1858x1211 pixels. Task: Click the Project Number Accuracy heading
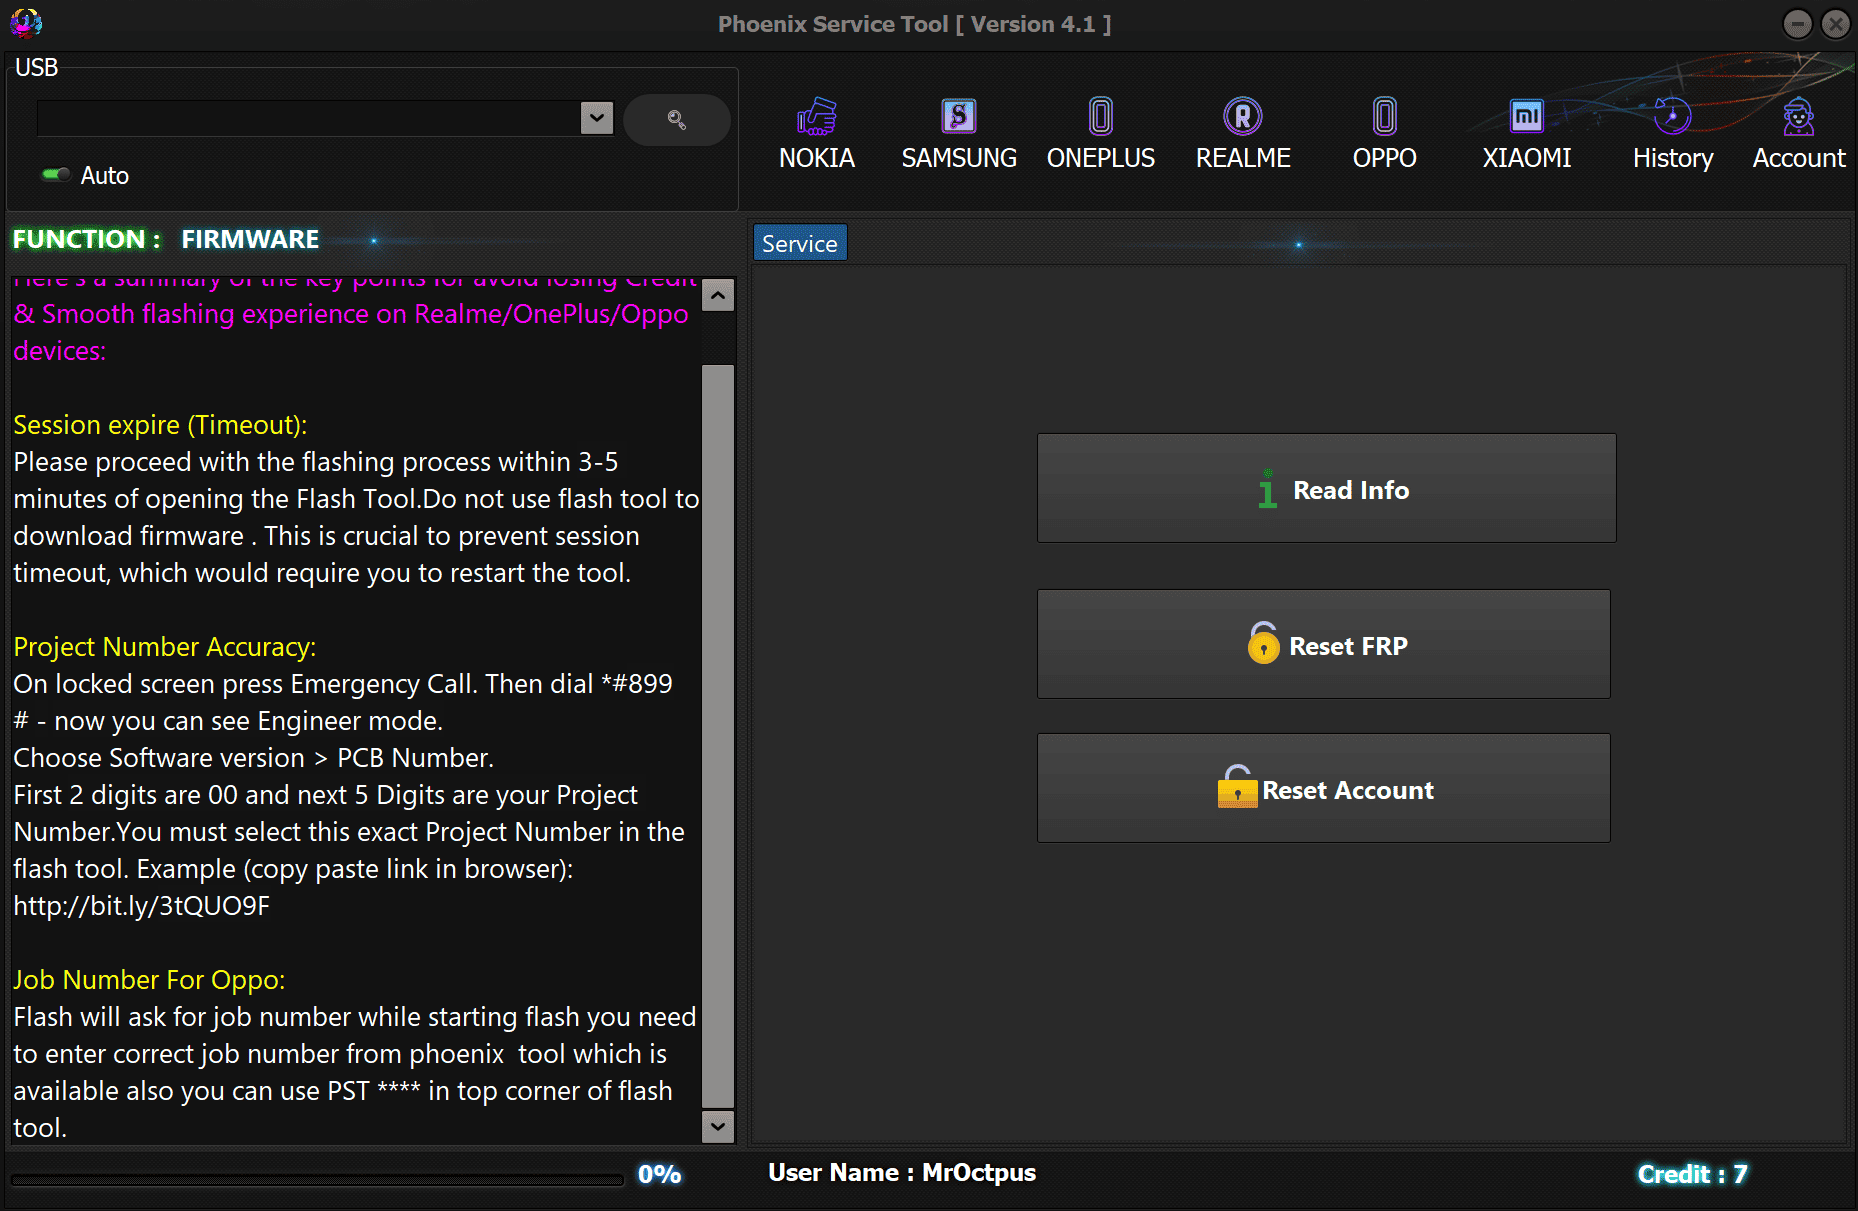coord(165,647)
